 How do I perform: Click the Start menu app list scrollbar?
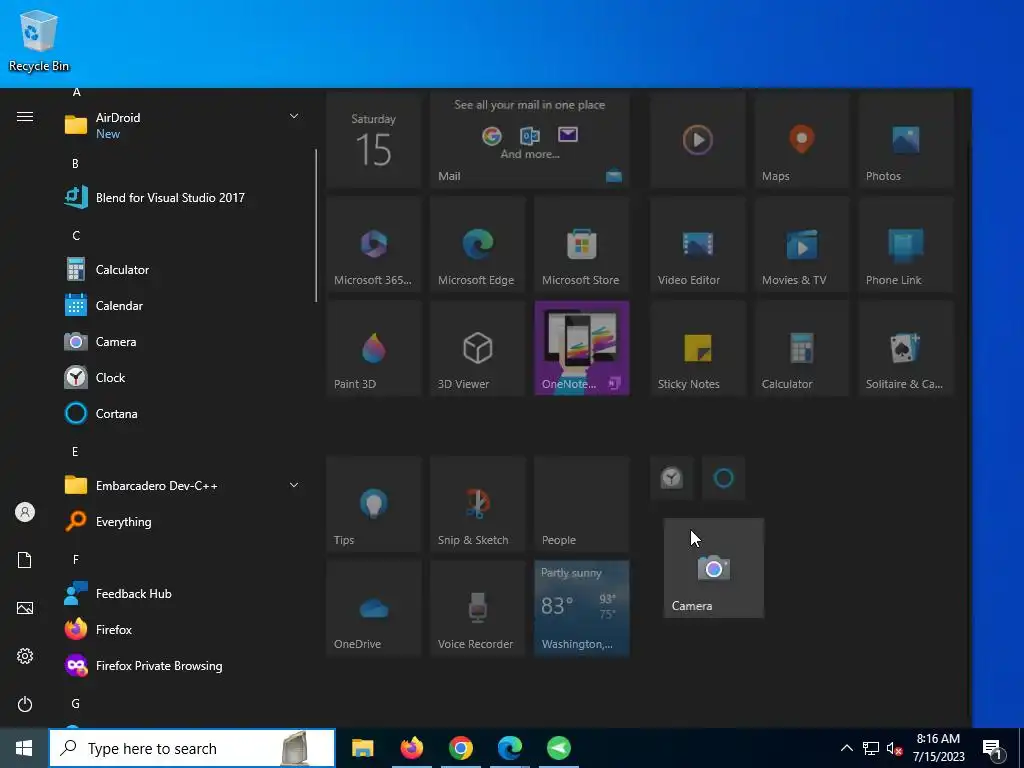click(316, 225)
